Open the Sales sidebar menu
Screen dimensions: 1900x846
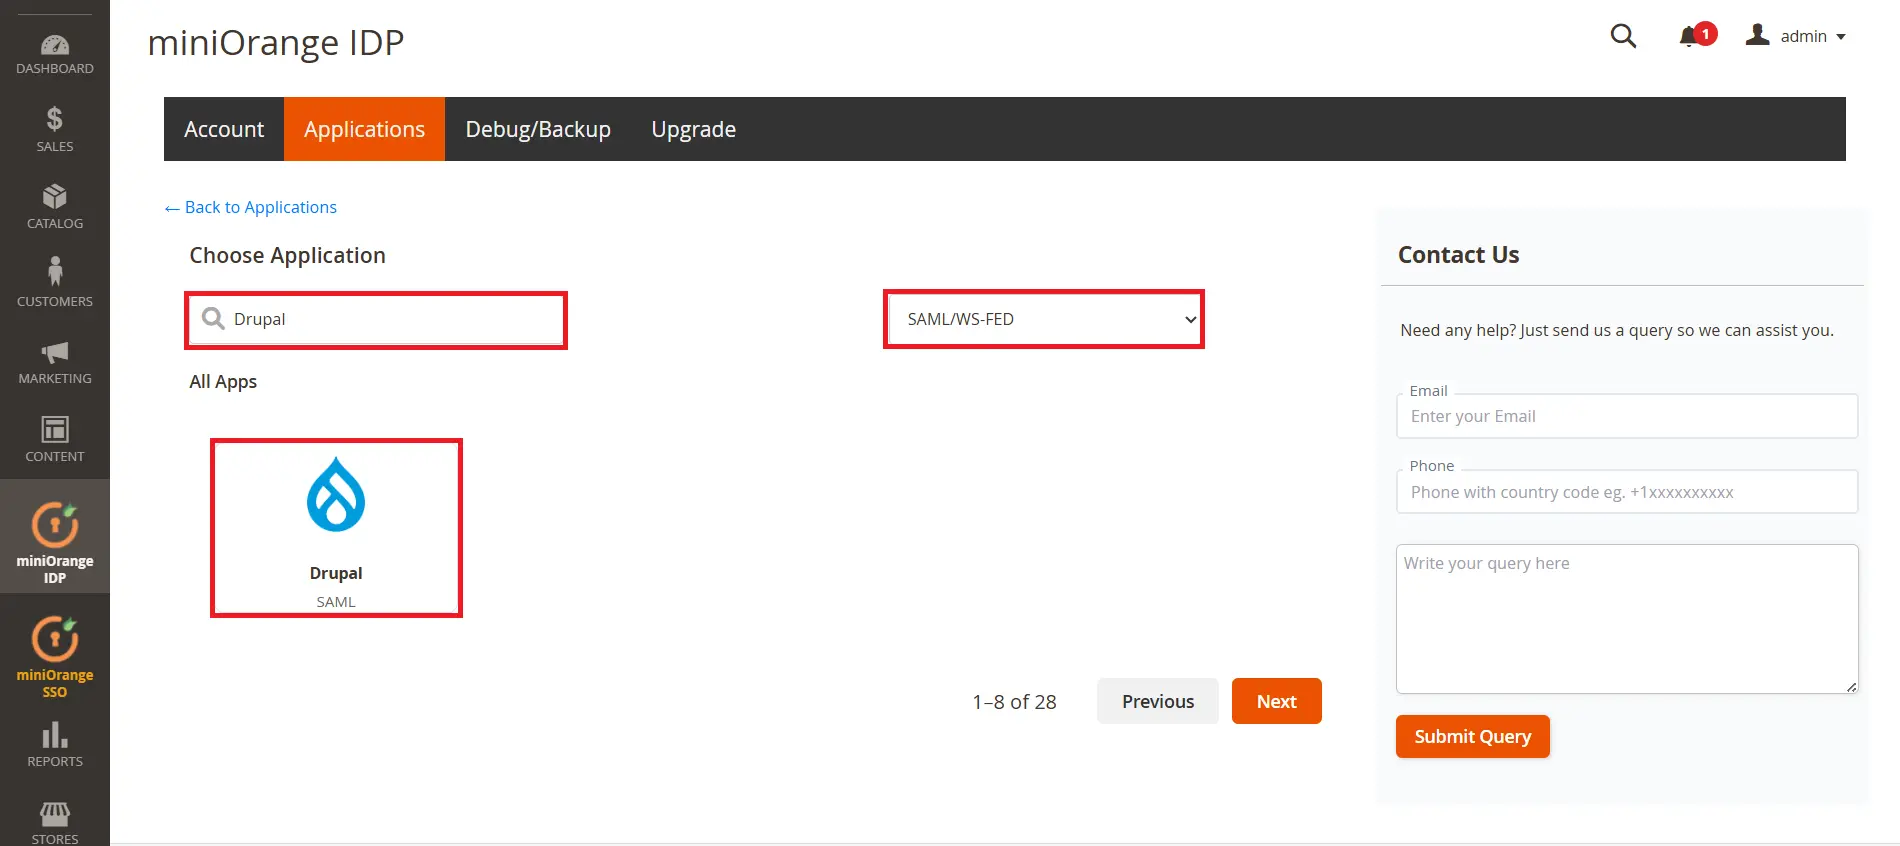[x=55, y=130]
